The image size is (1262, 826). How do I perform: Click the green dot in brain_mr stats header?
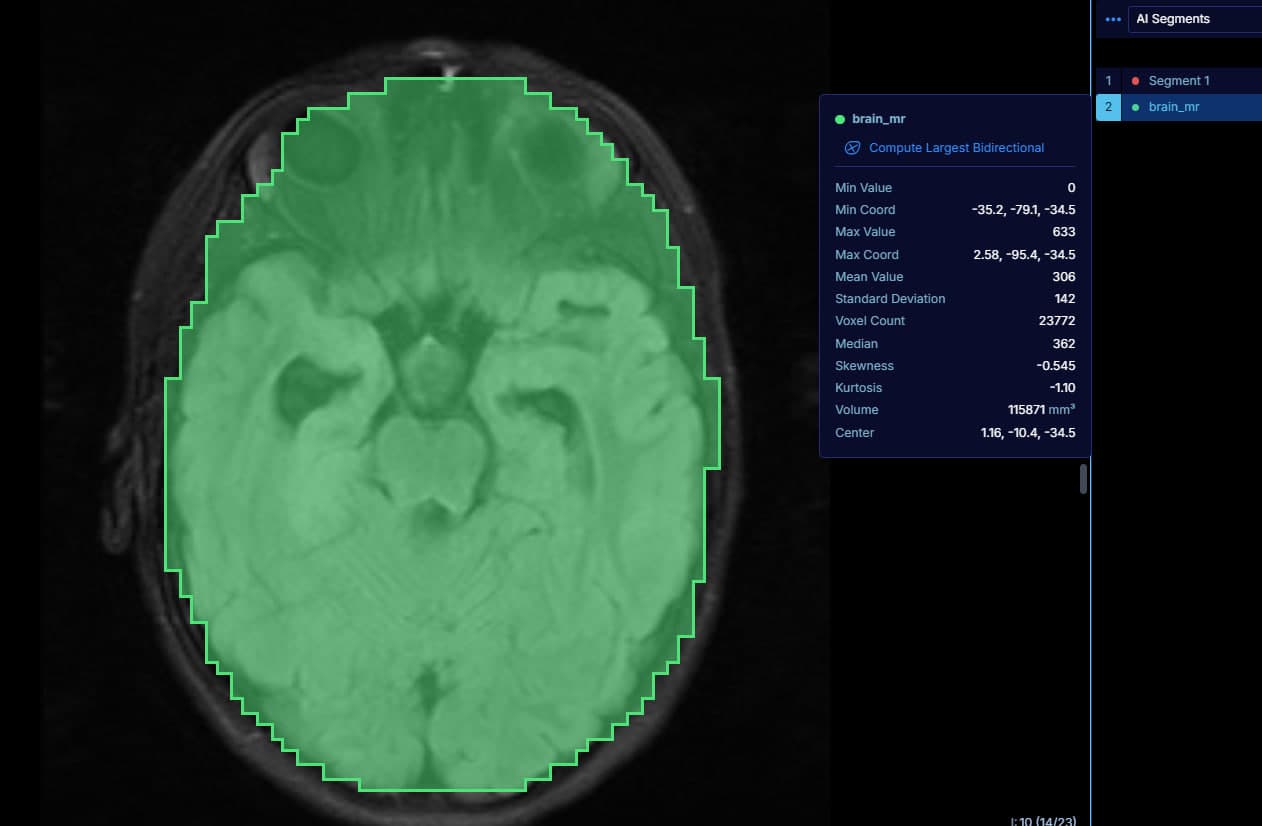[x=840, y=119]
